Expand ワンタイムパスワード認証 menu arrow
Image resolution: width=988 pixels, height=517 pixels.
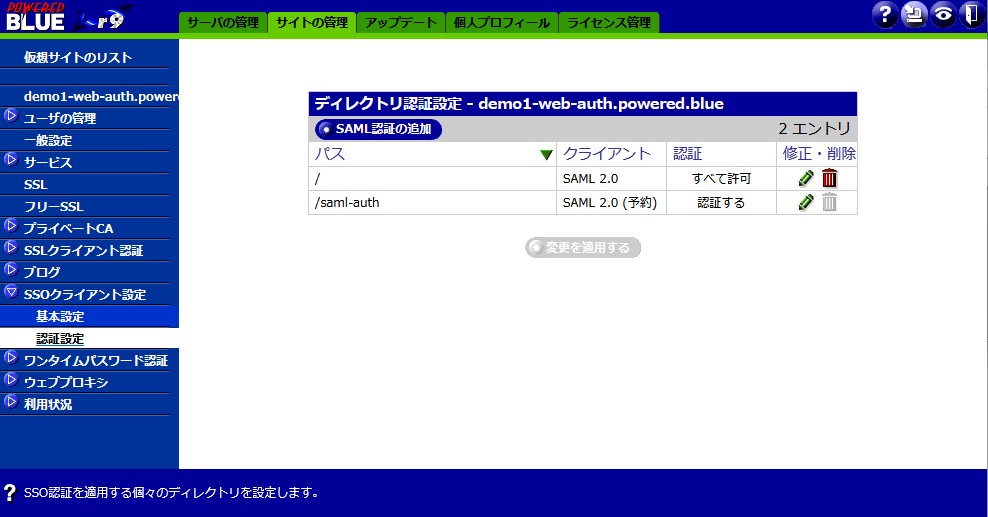(11, 358)
